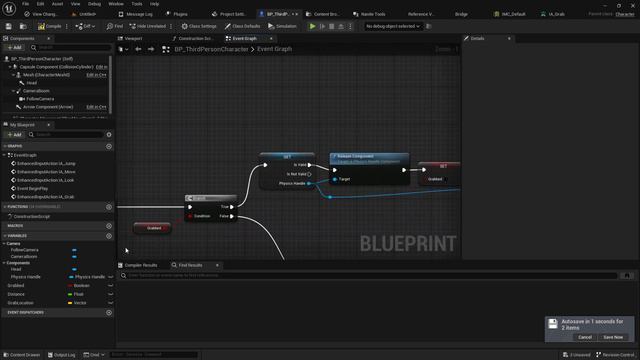
Task: Open Class Settings
Action: coord(199,26)
